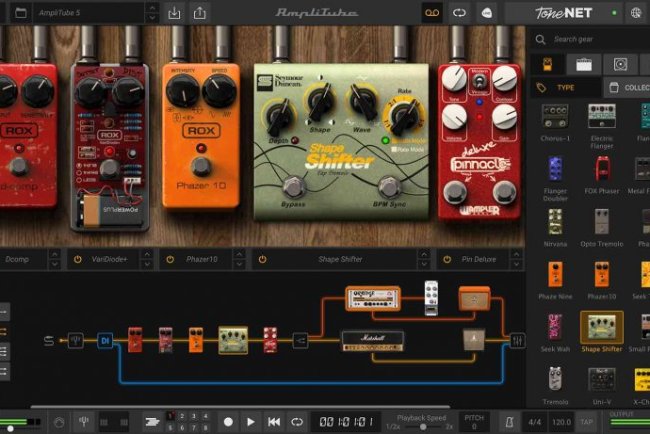Open the Dcomp slot model selector arrows
The height and width of the screenshot is (434, 650).
coord(54,259)
